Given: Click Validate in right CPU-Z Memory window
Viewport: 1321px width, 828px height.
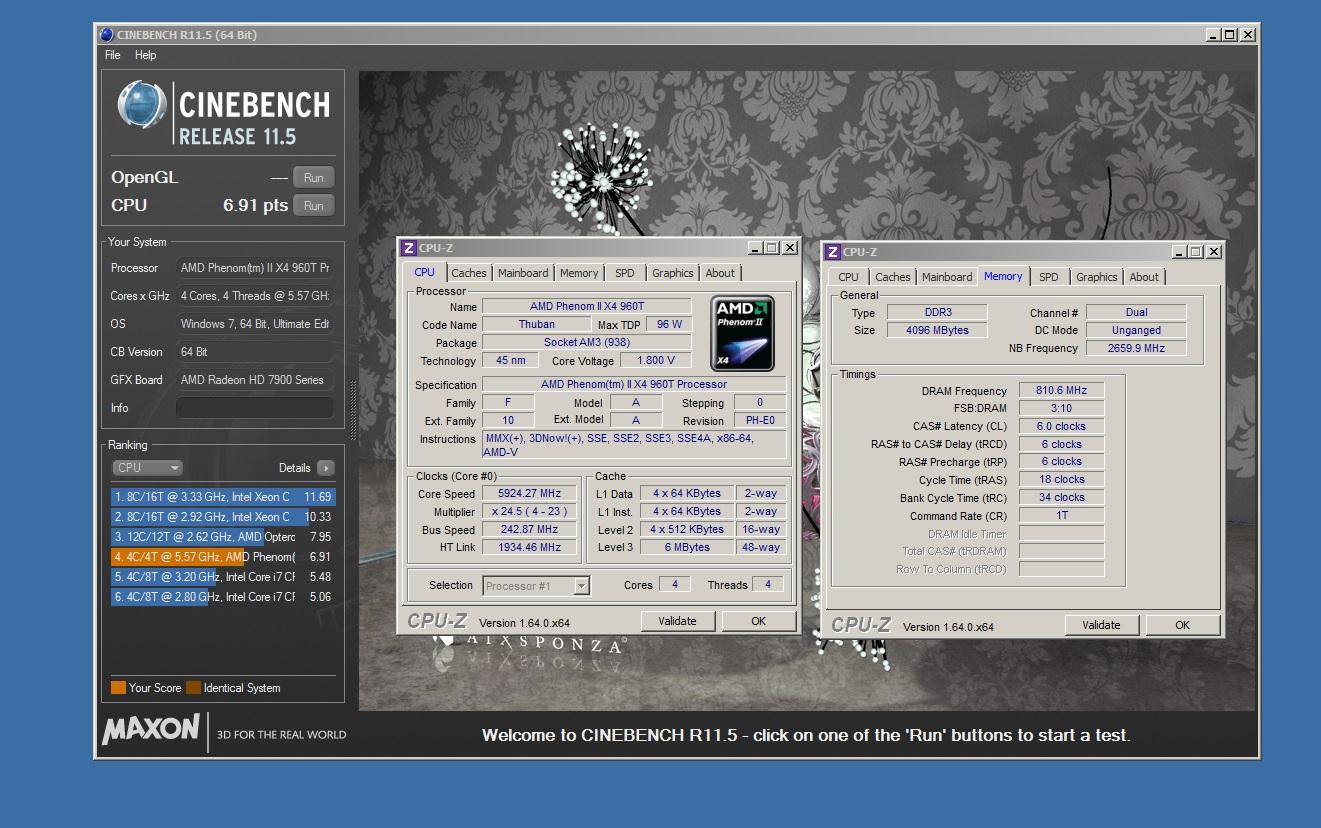Looking at the screenshot, I should (x=1101, y=625).
